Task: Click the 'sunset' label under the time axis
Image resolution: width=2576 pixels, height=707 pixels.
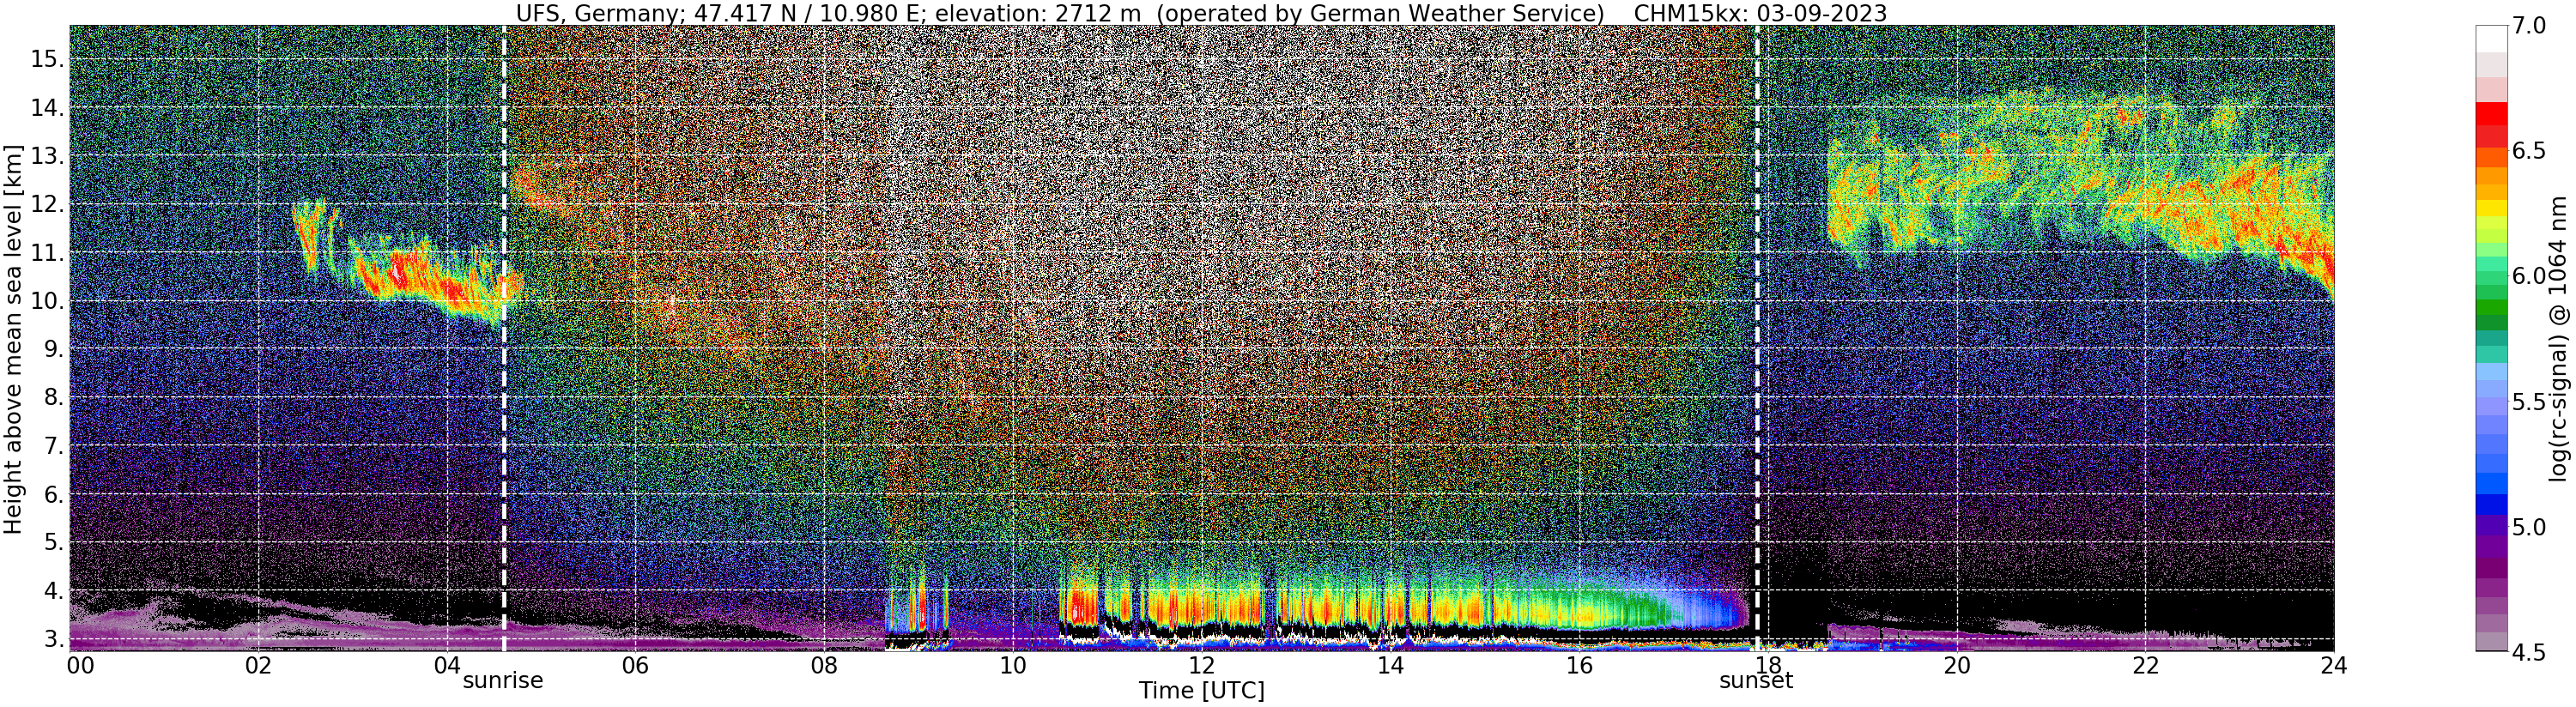Action: tap(1756, 681)
